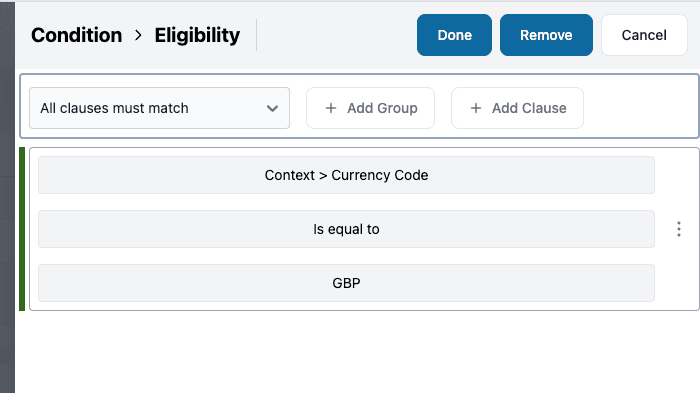The width and height of the screenshot is (700, 393).
Task: Click the Remove button
Action: (546, 35)
